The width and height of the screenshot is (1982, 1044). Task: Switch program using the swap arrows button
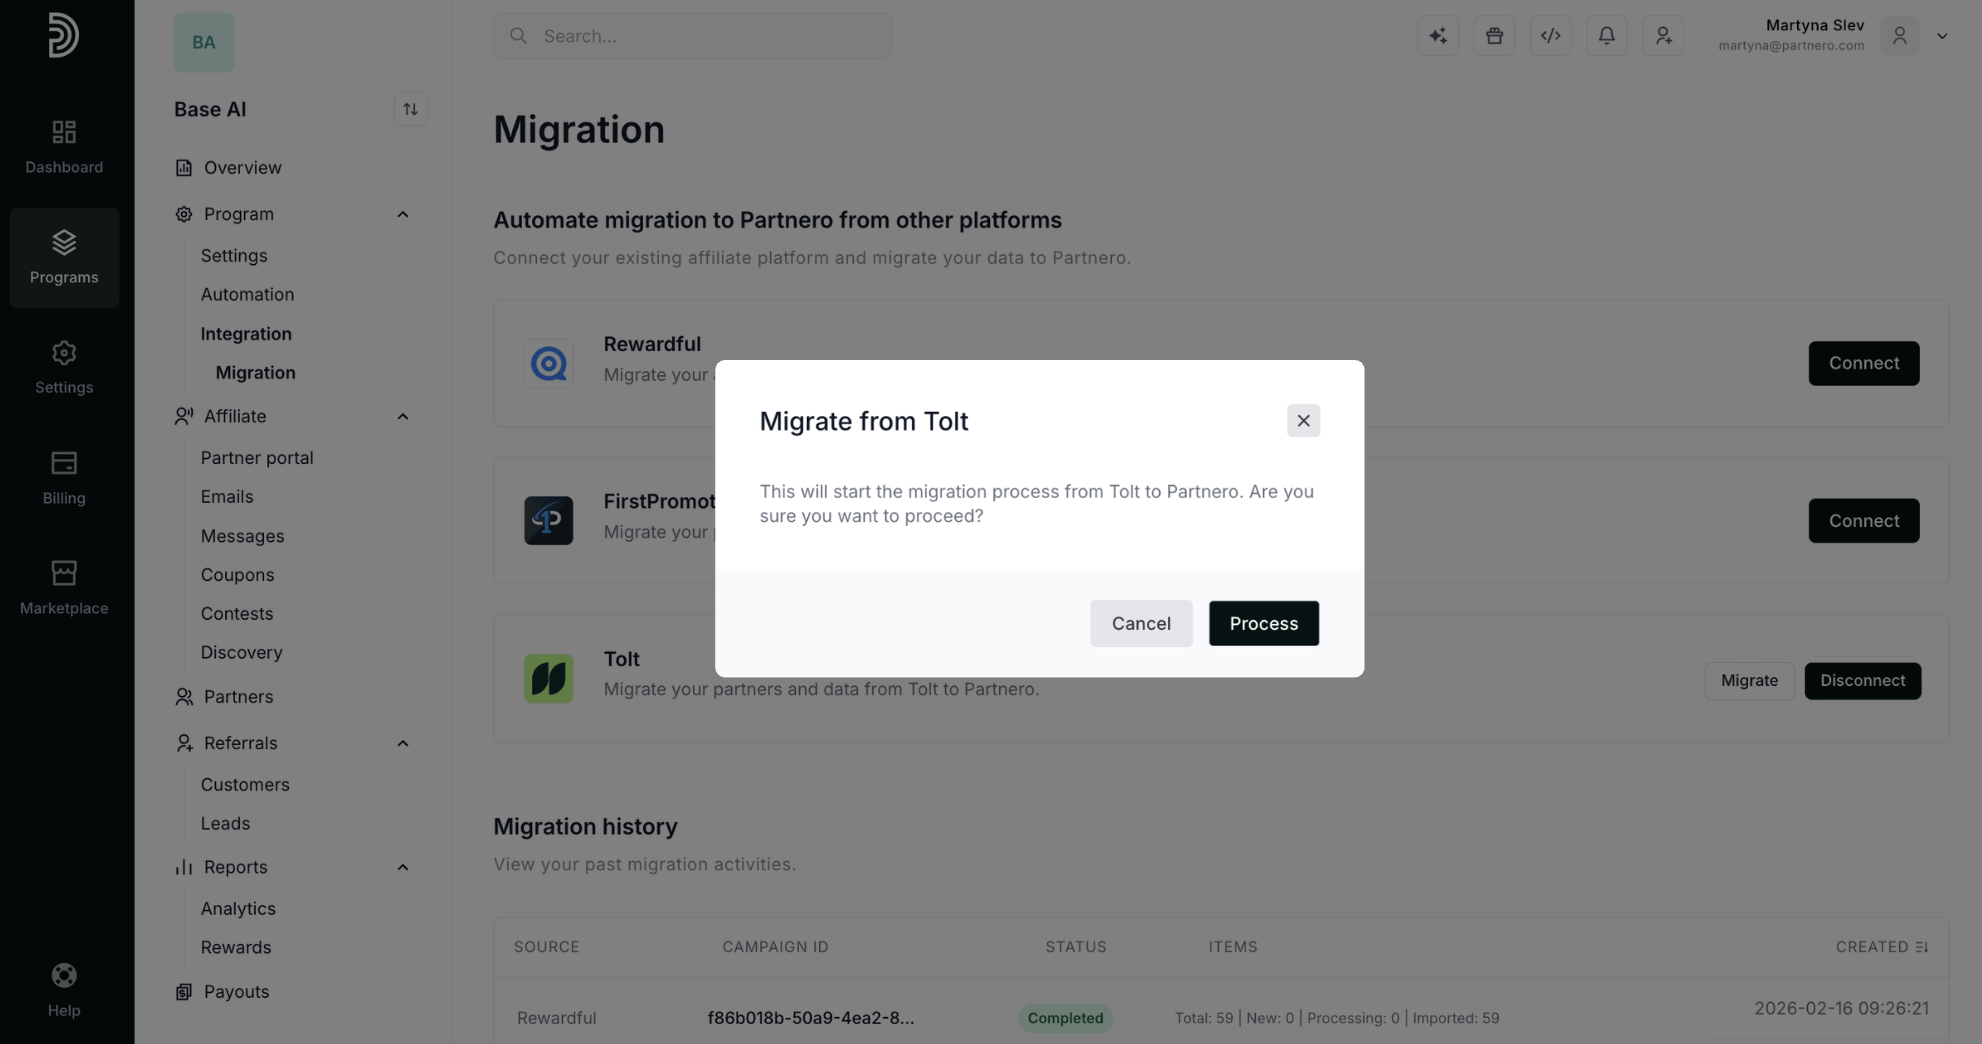(410, 109)
